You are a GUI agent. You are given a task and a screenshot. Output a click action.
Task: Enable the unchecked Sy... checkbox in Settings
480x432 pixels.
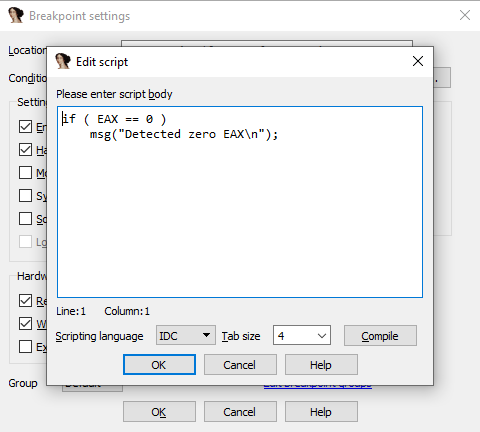[x=25, y=196]
